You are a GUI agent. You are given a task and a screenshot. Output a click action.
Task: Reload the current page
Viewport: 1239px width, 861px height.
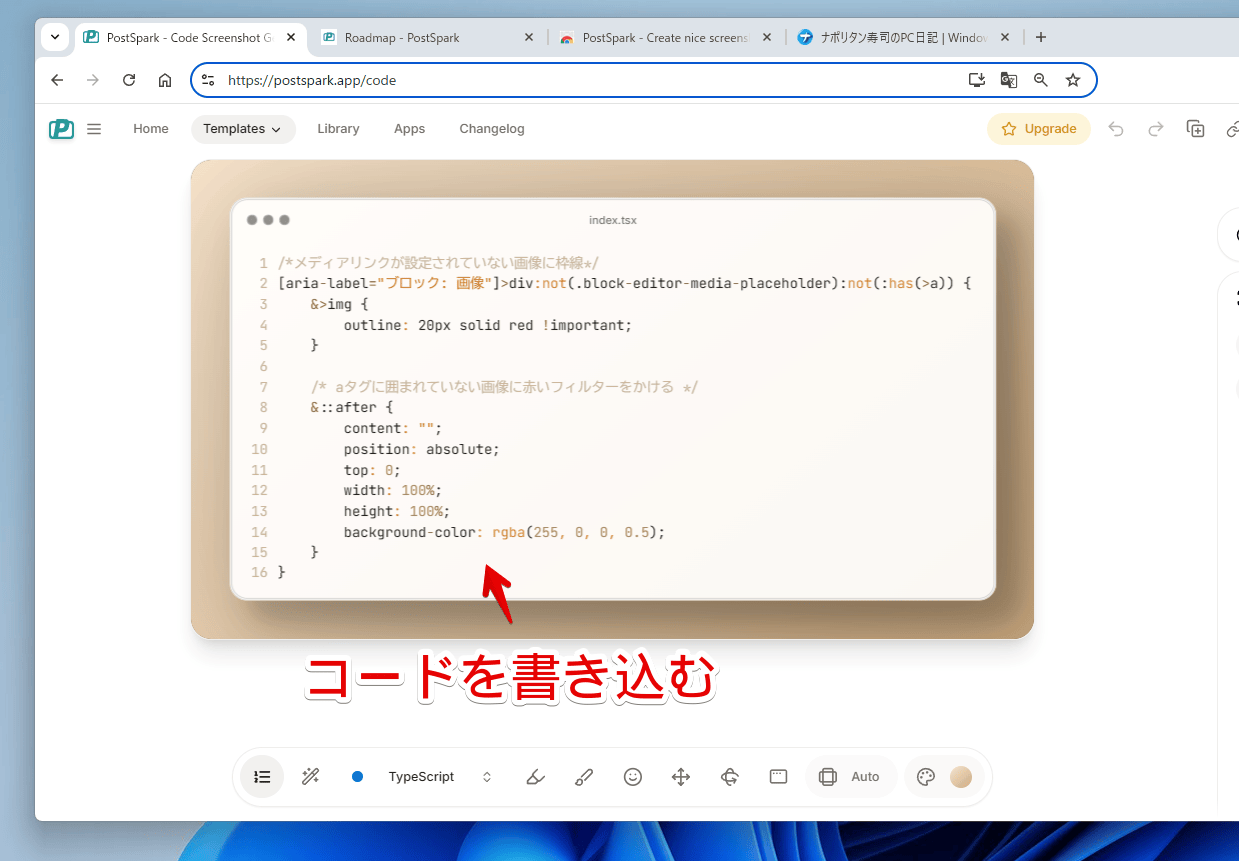(129, 80)
